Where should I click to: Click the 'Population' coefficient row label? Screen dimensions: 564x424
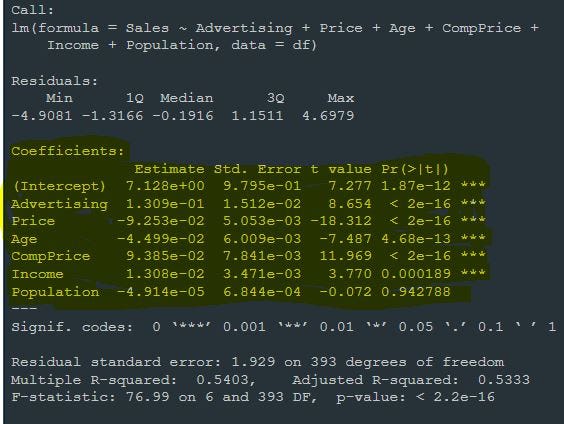tap(55, 292)
